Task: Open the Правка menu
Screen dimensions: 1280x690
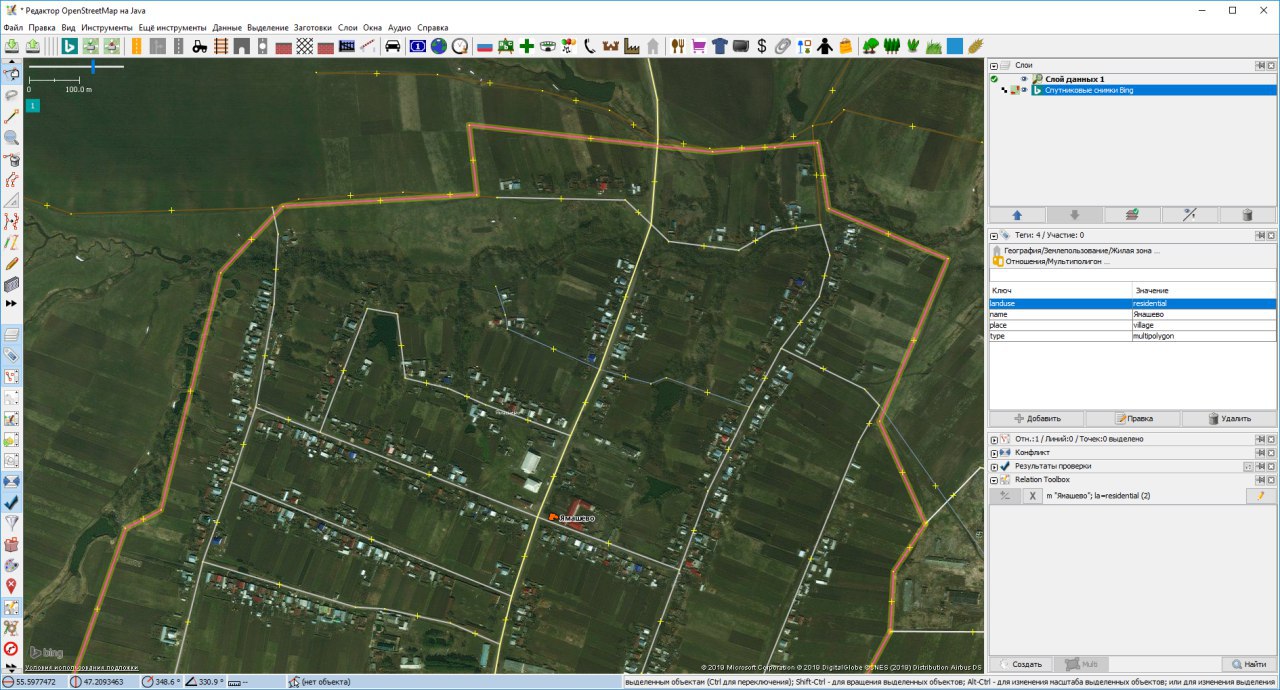Action: [42, 28]
